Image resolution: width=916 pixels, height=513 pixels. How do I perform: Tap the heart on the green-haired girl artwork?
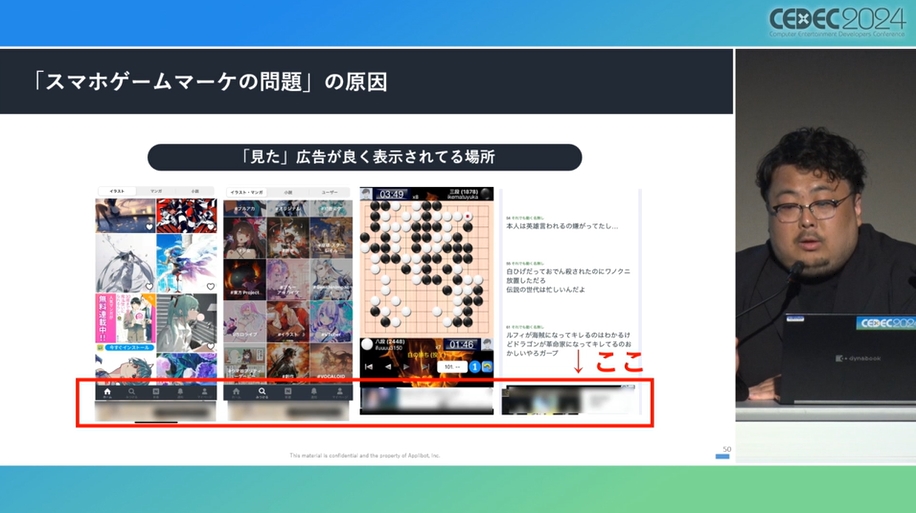pos(210,346)
